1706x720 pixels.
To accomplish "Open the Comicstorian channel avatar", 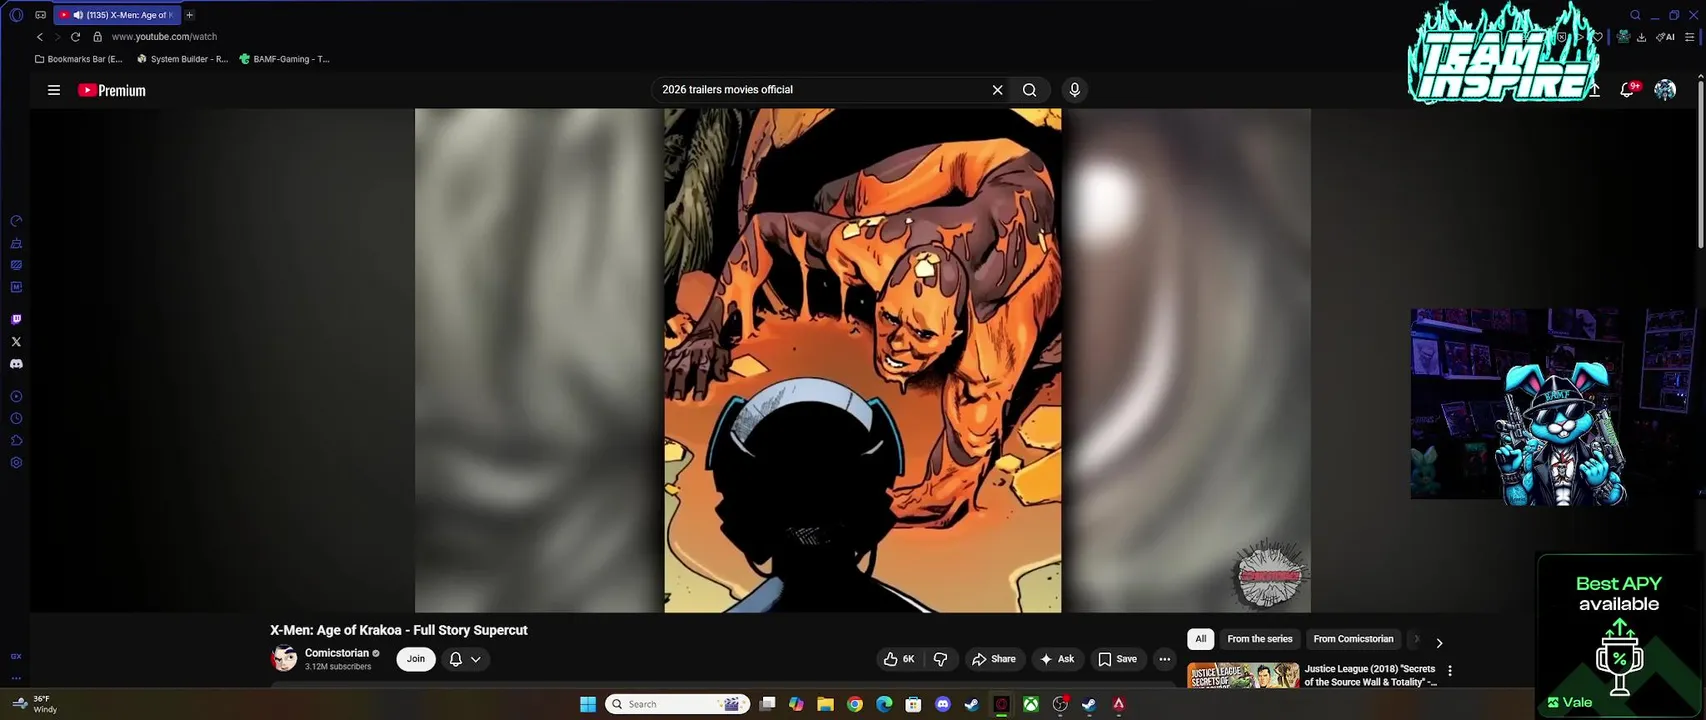I will point(284,658).
